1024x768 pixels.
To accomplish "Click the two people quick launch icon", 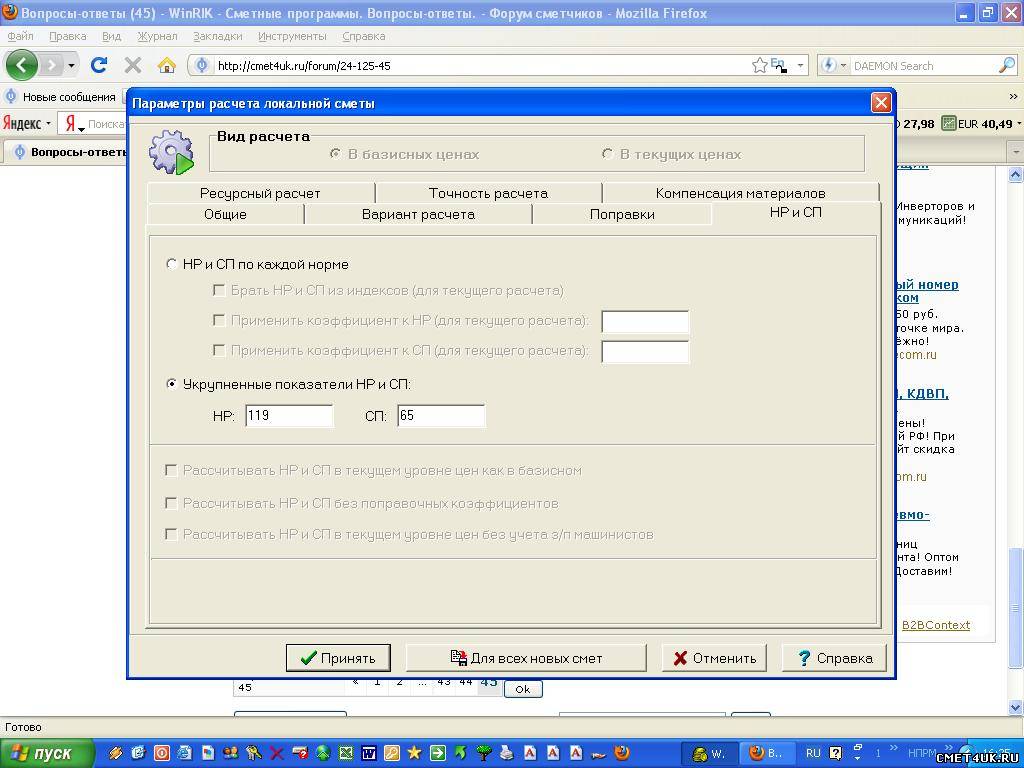I will pyautogui.click(x=231, y=753).
